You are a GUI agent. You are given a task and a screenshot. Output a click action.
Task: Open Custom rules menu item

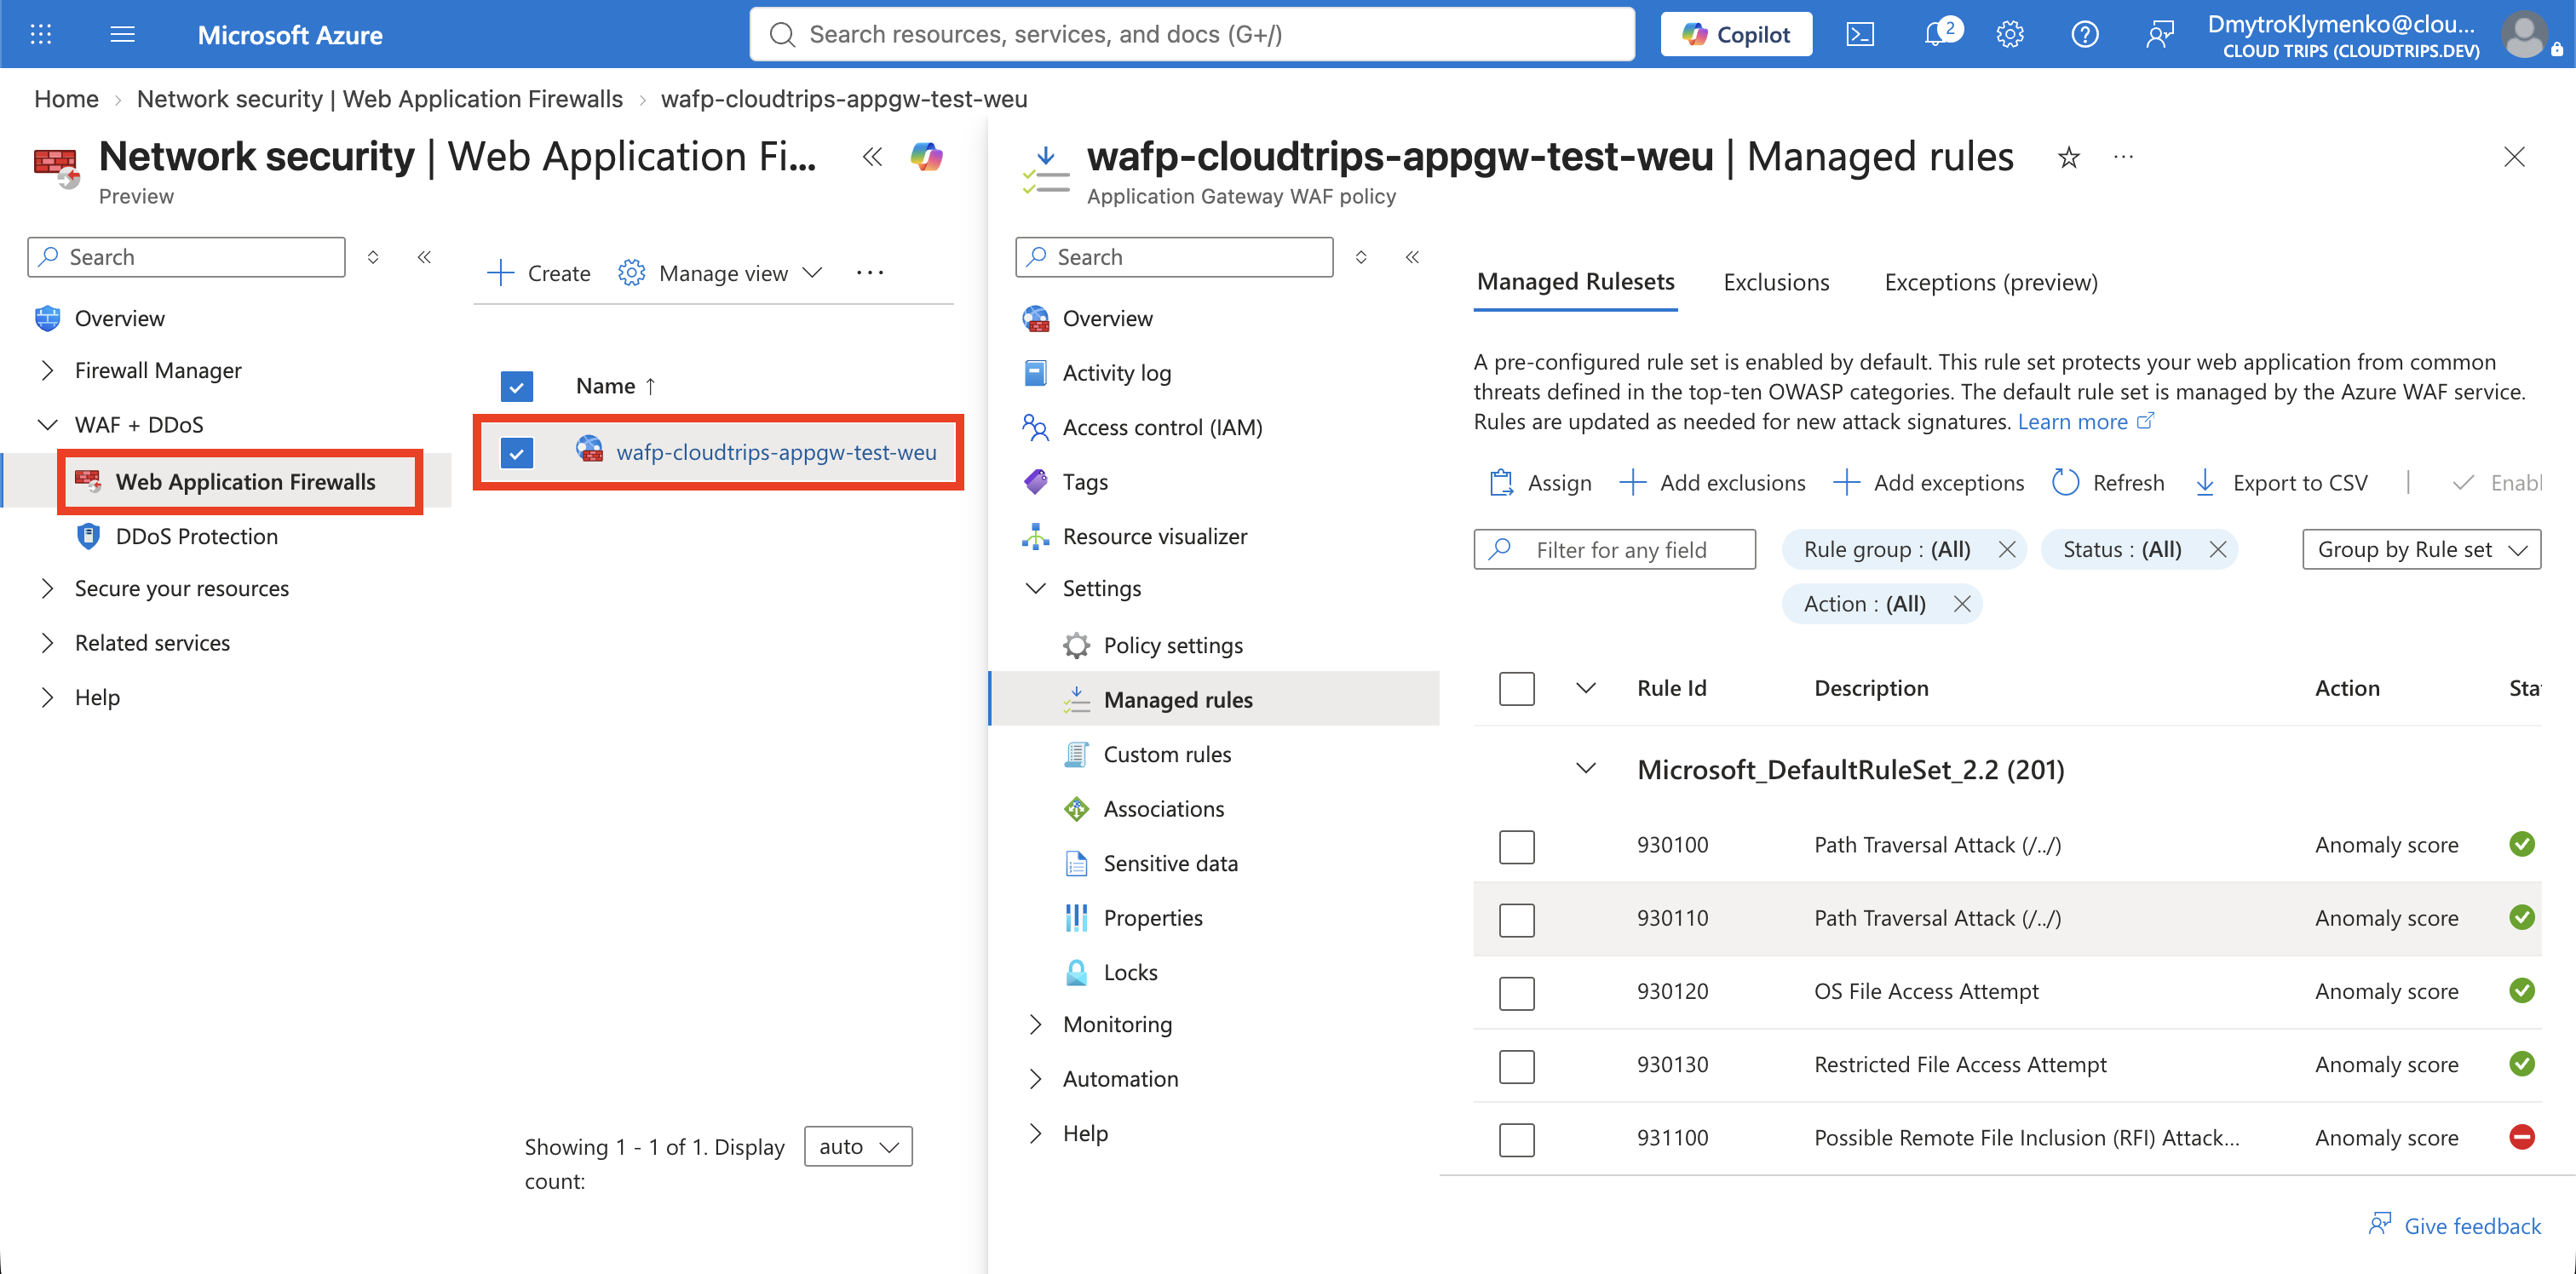pyautogui.click(x=1166, y=755)
